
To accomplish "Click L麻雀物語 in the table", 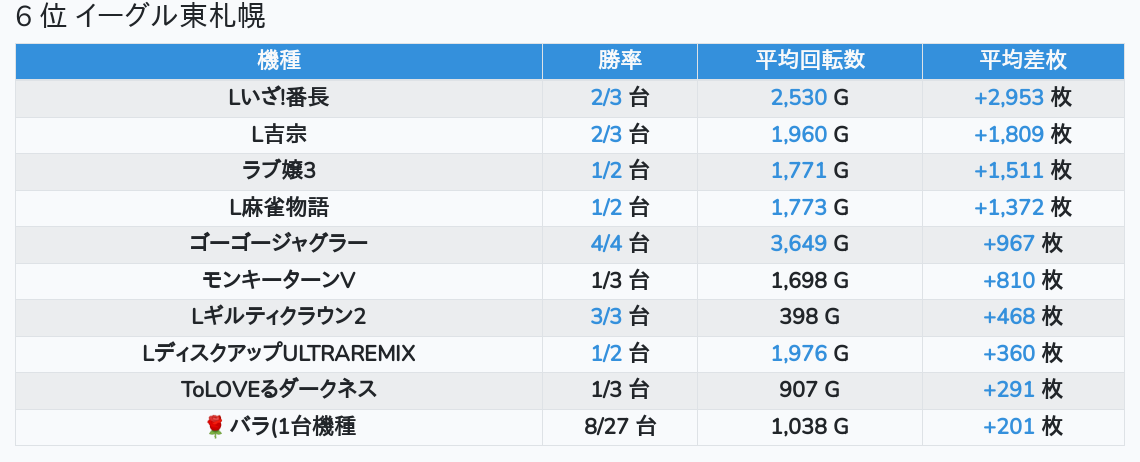I will click(279, 207).
